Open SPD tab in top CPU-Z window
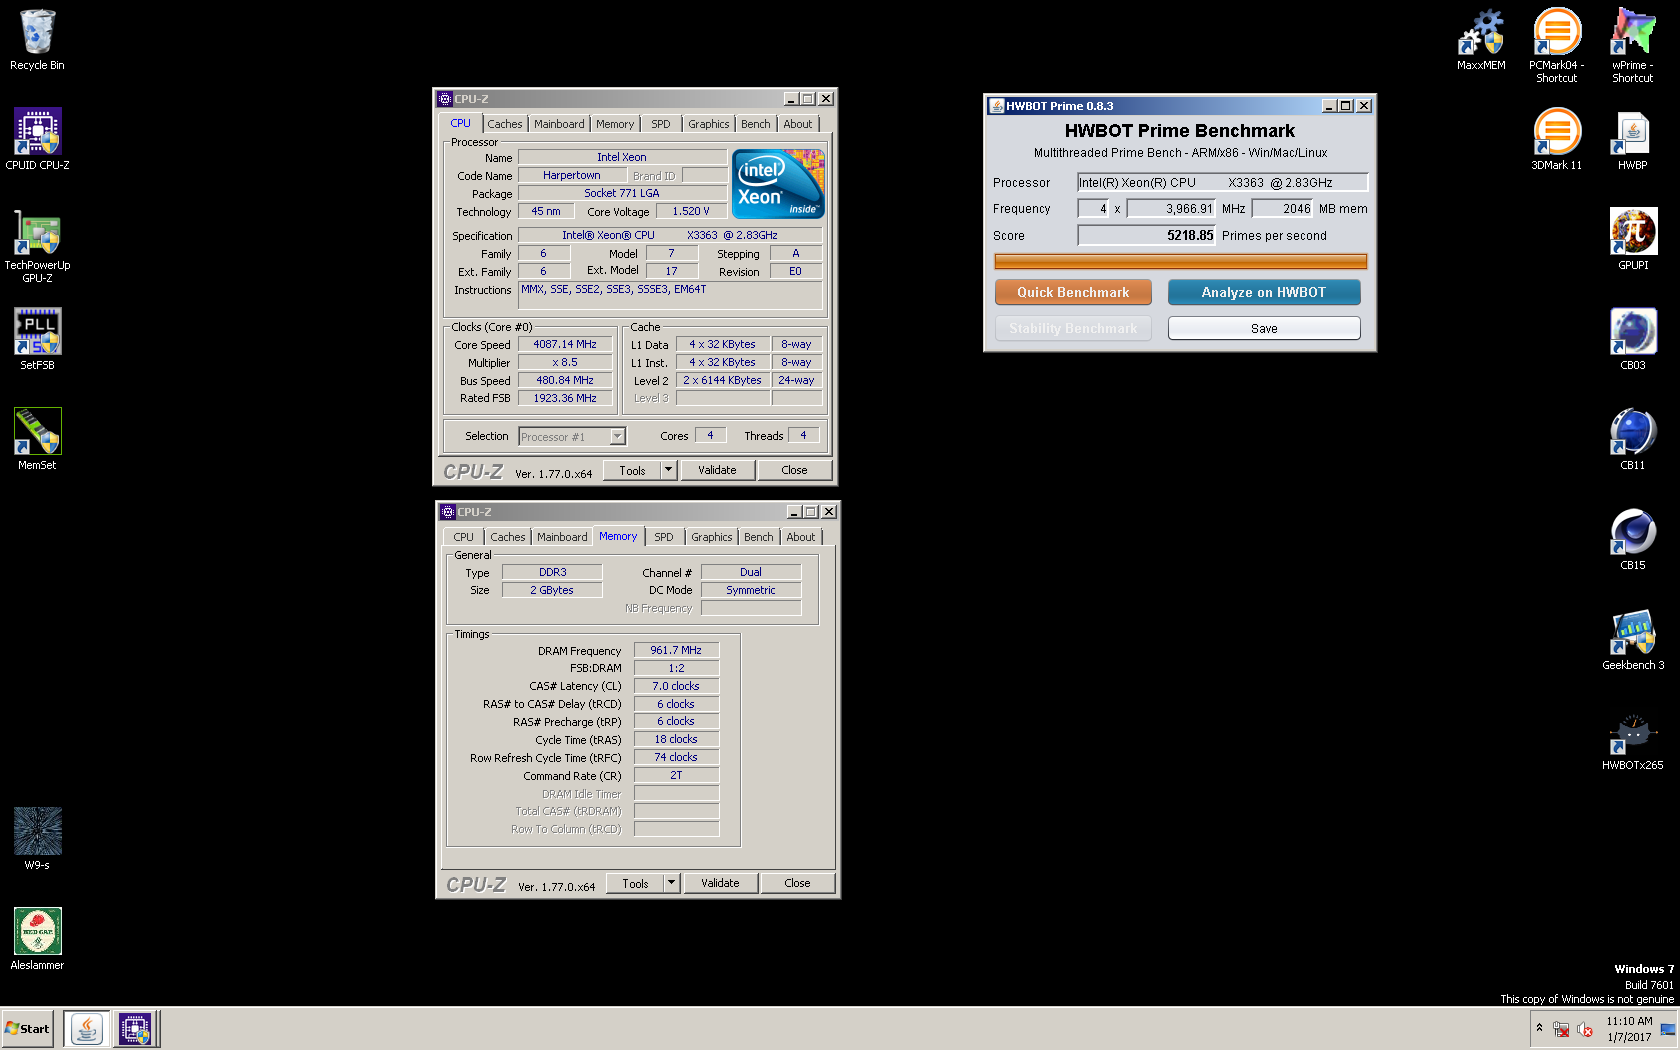The height and width of the screenshot is (1050, 1680). click(x=661, y=124)
